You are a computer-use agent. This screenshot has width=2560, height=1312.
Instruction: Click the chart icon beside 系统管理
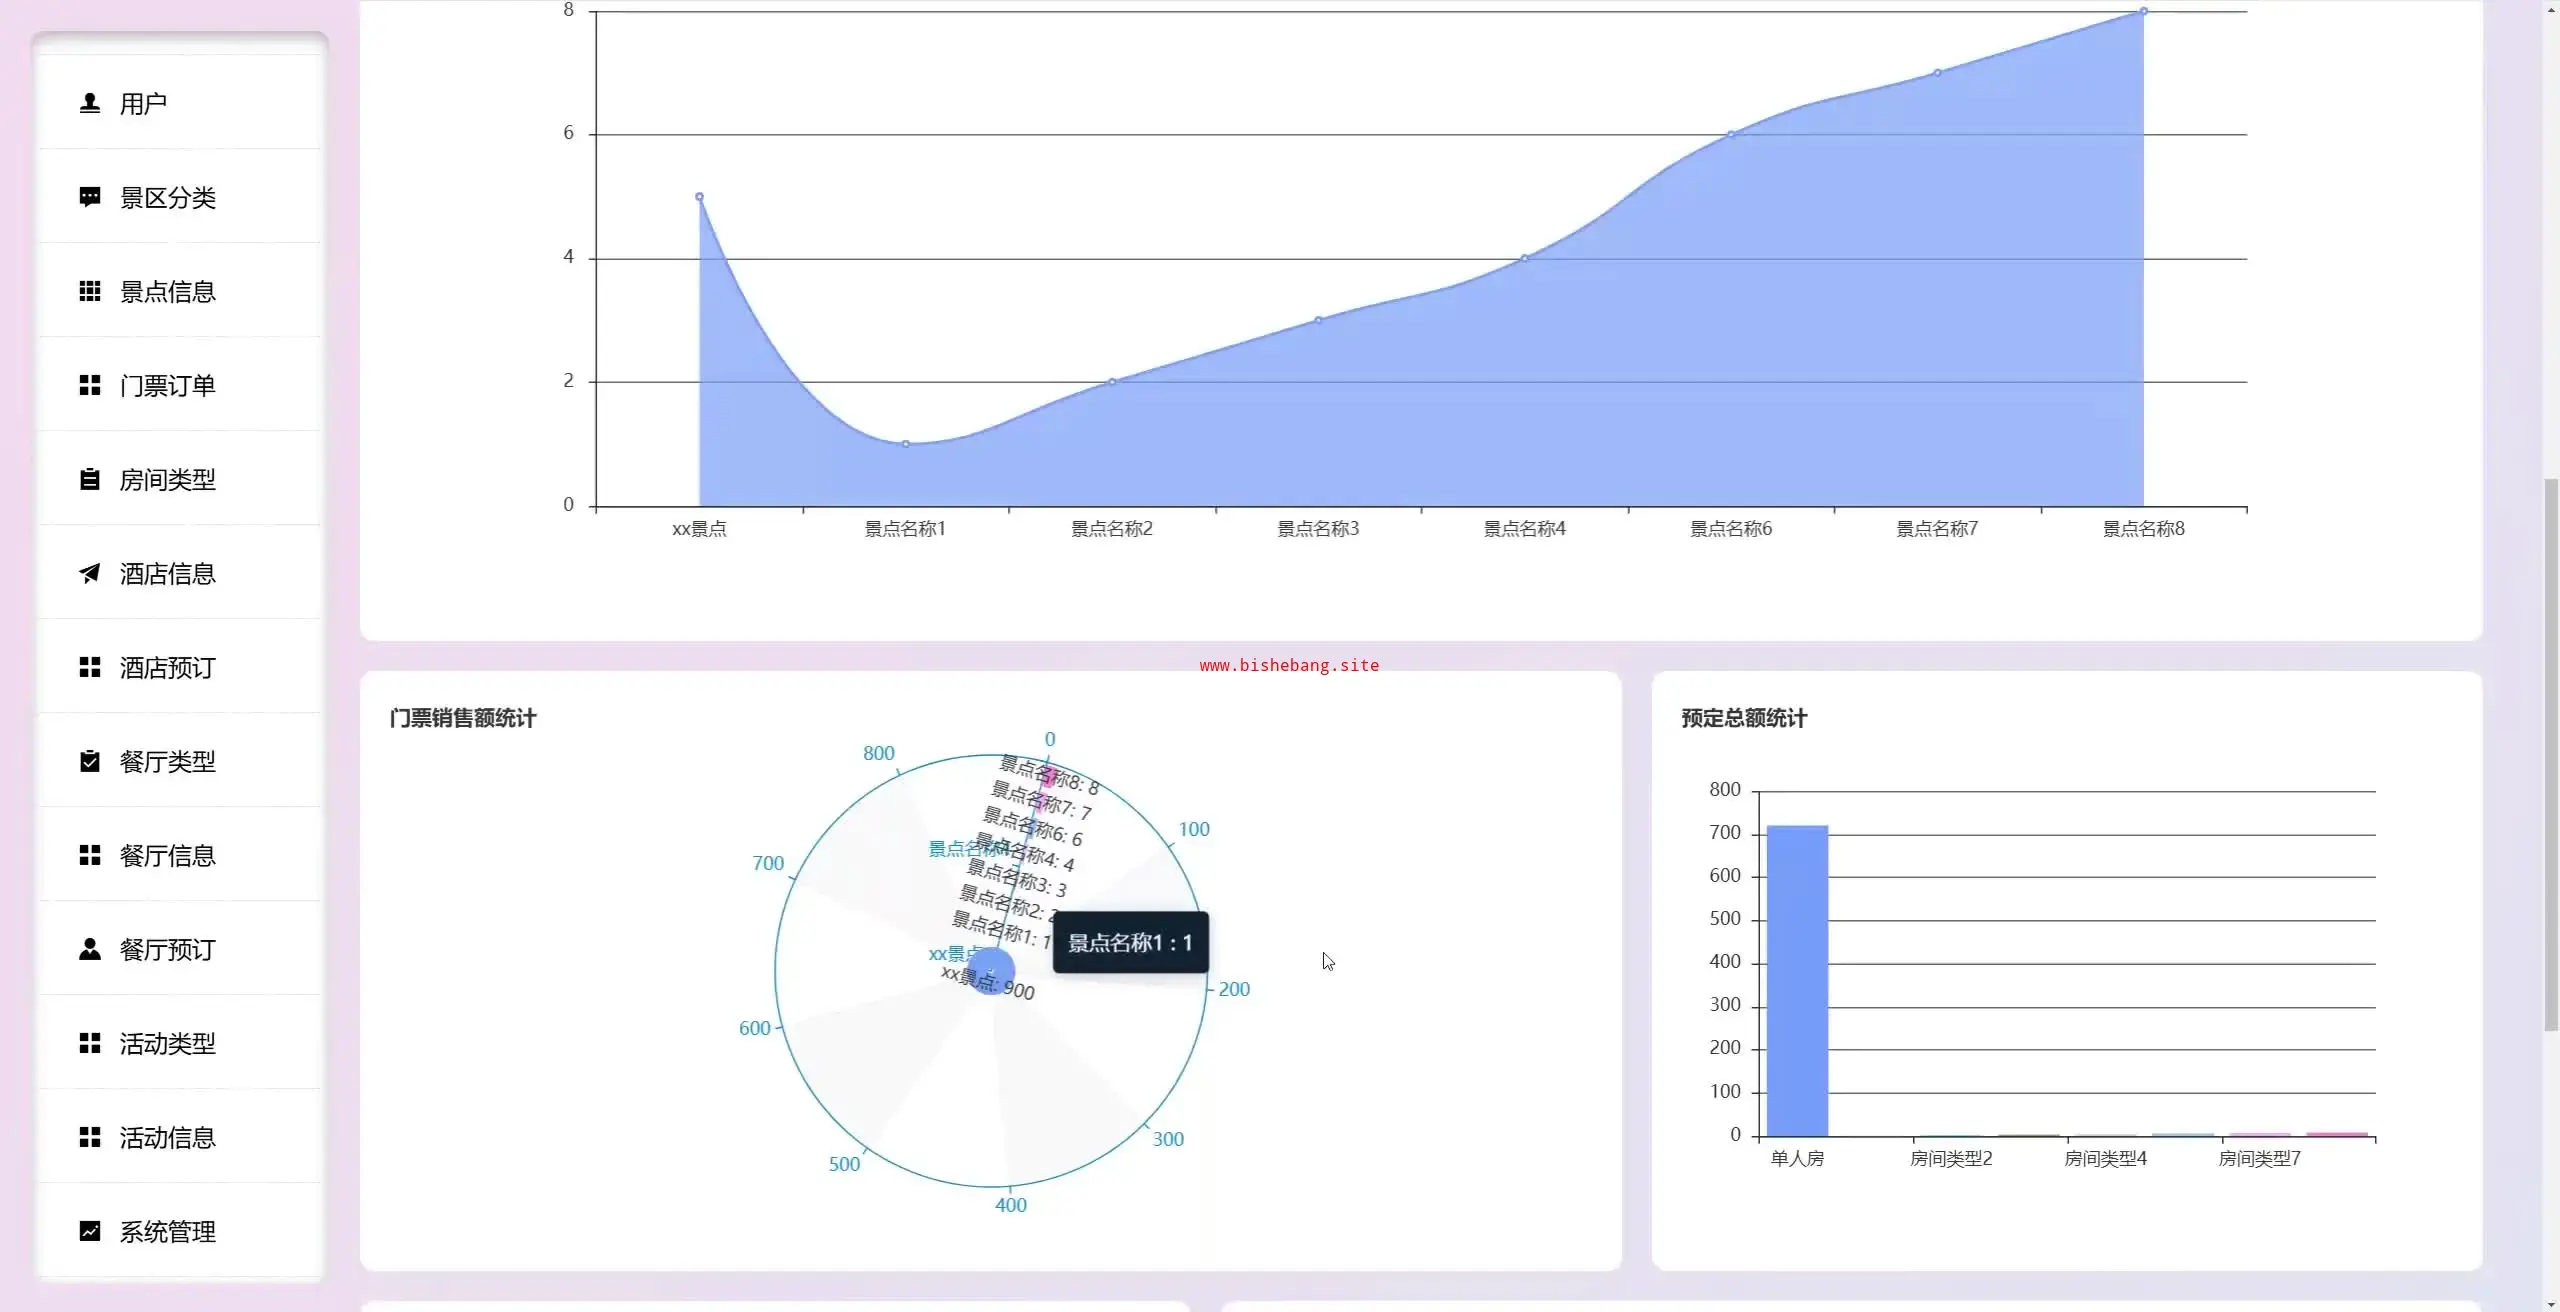tap(90, 1231)
